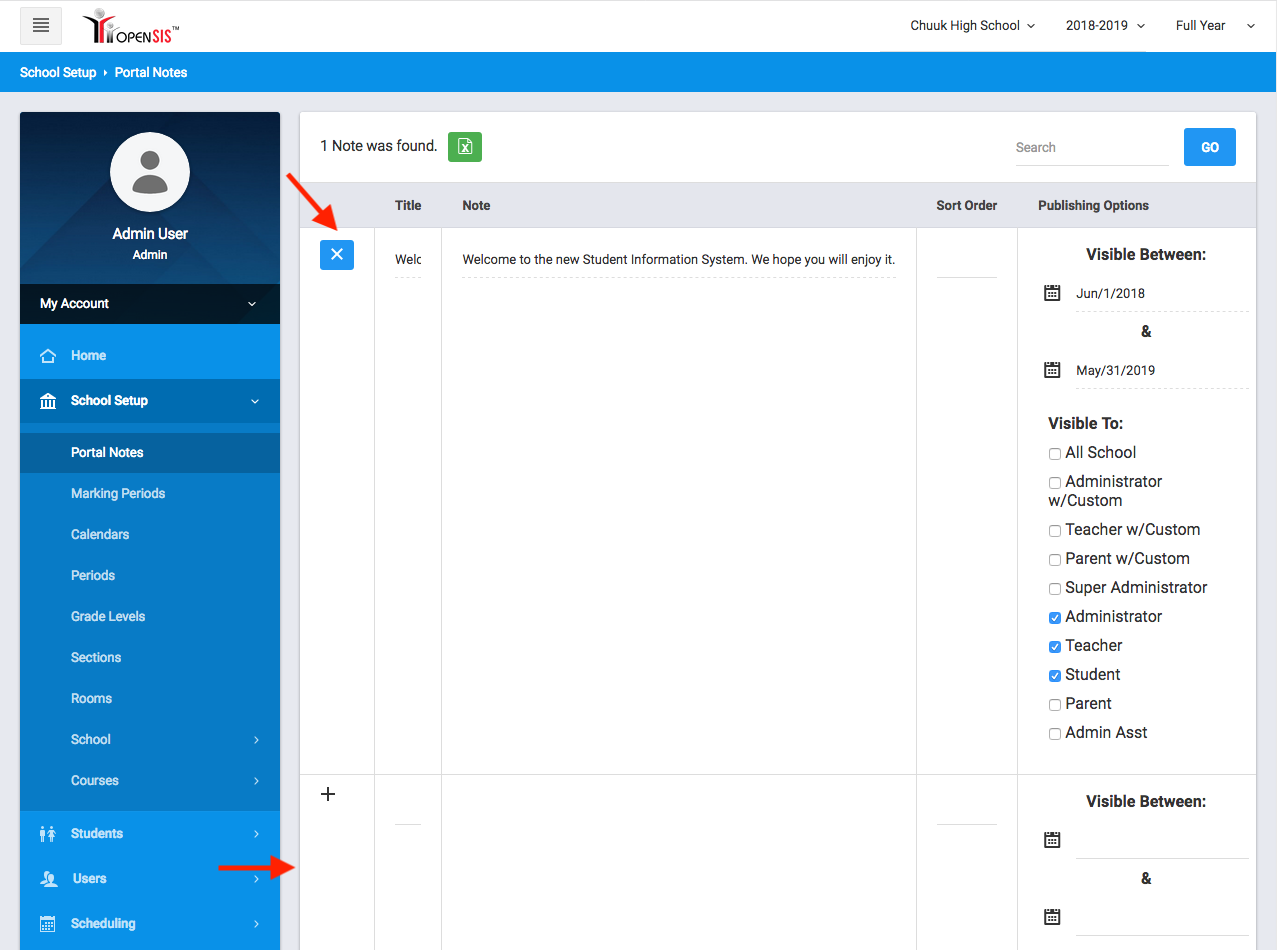Export notes with the green Excel icon
Image resolution: width=1277 pixels, height=950 pixels.
point(465,146)
